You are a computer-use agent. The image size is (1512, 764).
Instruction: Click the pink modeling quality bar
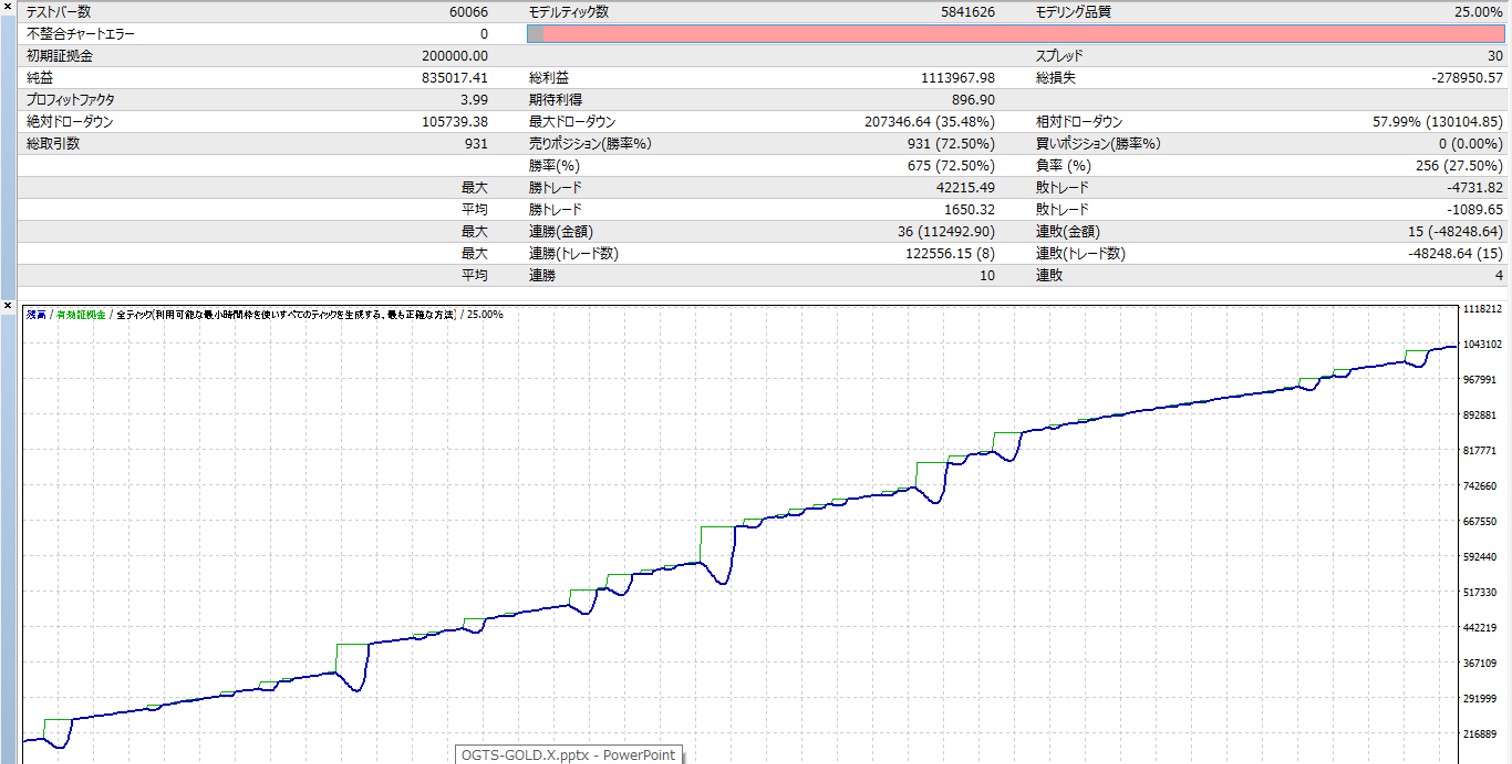pos(1016,34)
